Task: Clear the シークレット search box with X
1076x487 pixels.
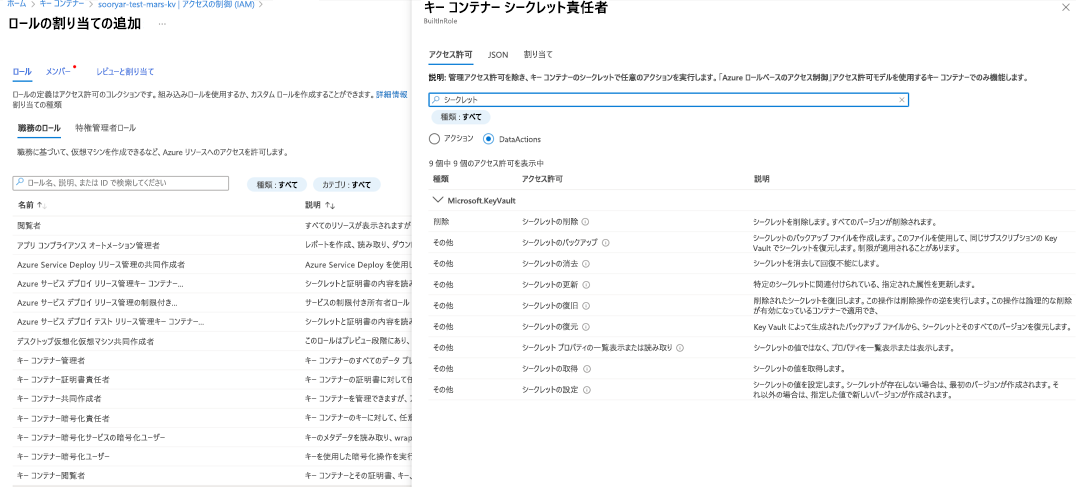Action: click(901, 100)
